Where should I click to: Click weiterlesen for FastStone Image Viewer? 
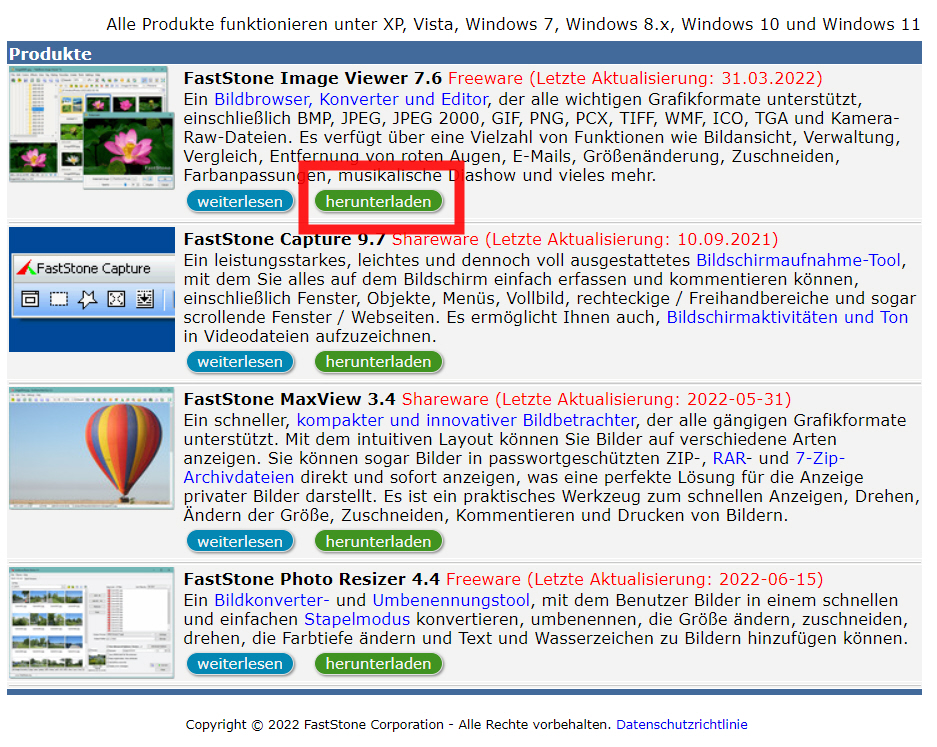(x=240, y=202)
